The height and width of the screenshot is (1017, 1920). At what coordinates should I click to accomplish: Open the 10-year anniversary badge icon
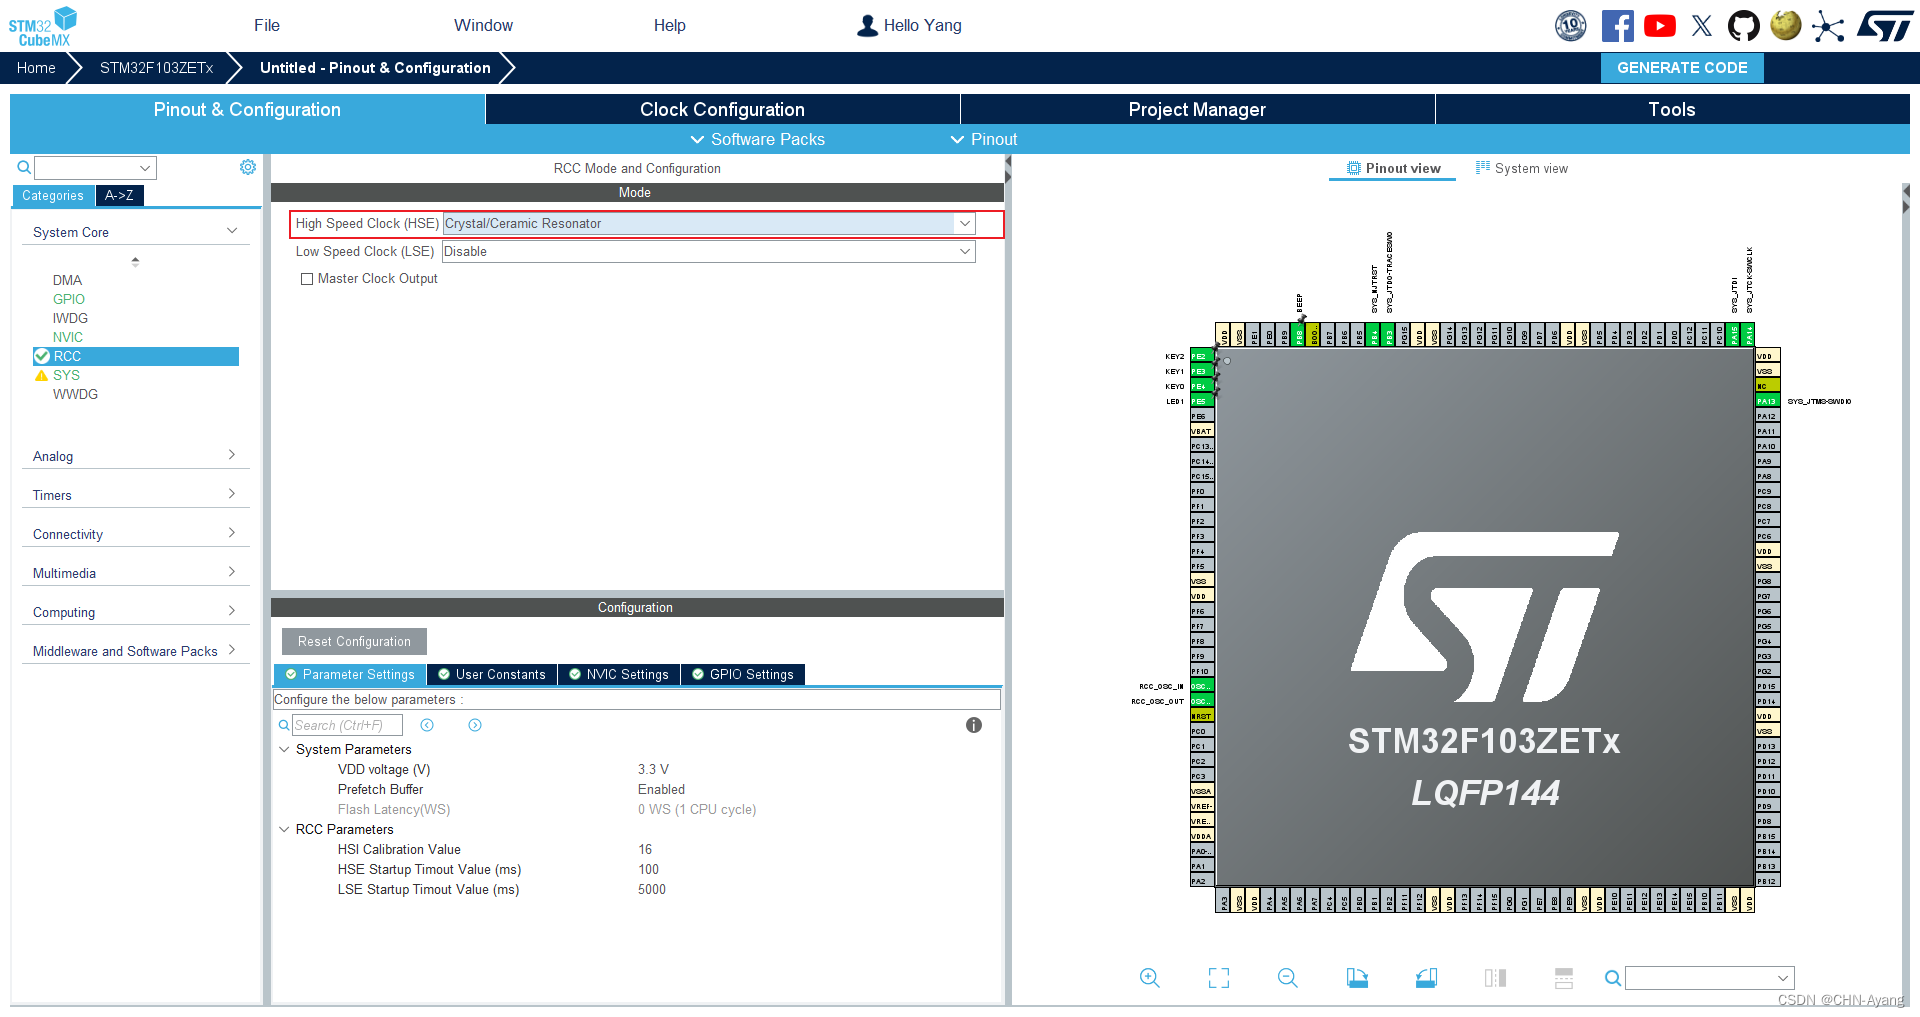(x=1571, y=26)
